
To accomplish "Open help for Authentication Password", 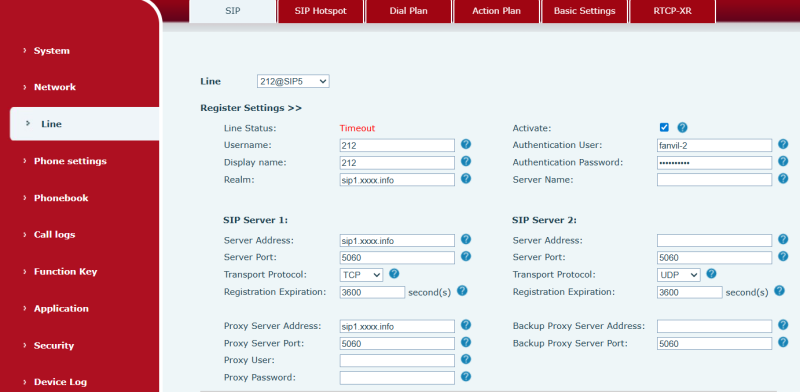I will click(x=783, y=161).
